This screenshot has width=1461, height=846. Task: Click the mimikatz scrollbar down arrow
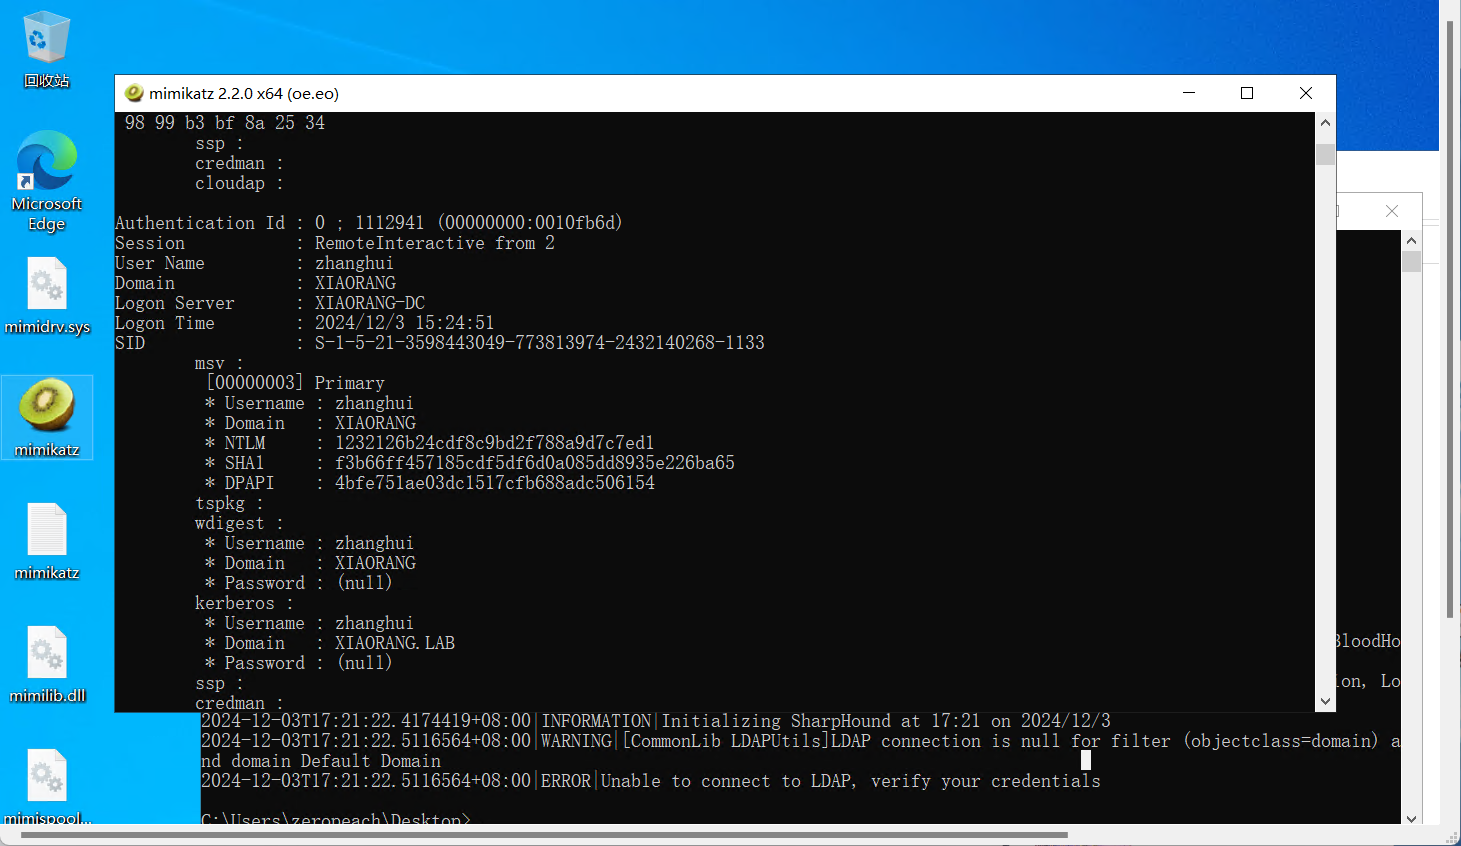[x=1325, y=701]
